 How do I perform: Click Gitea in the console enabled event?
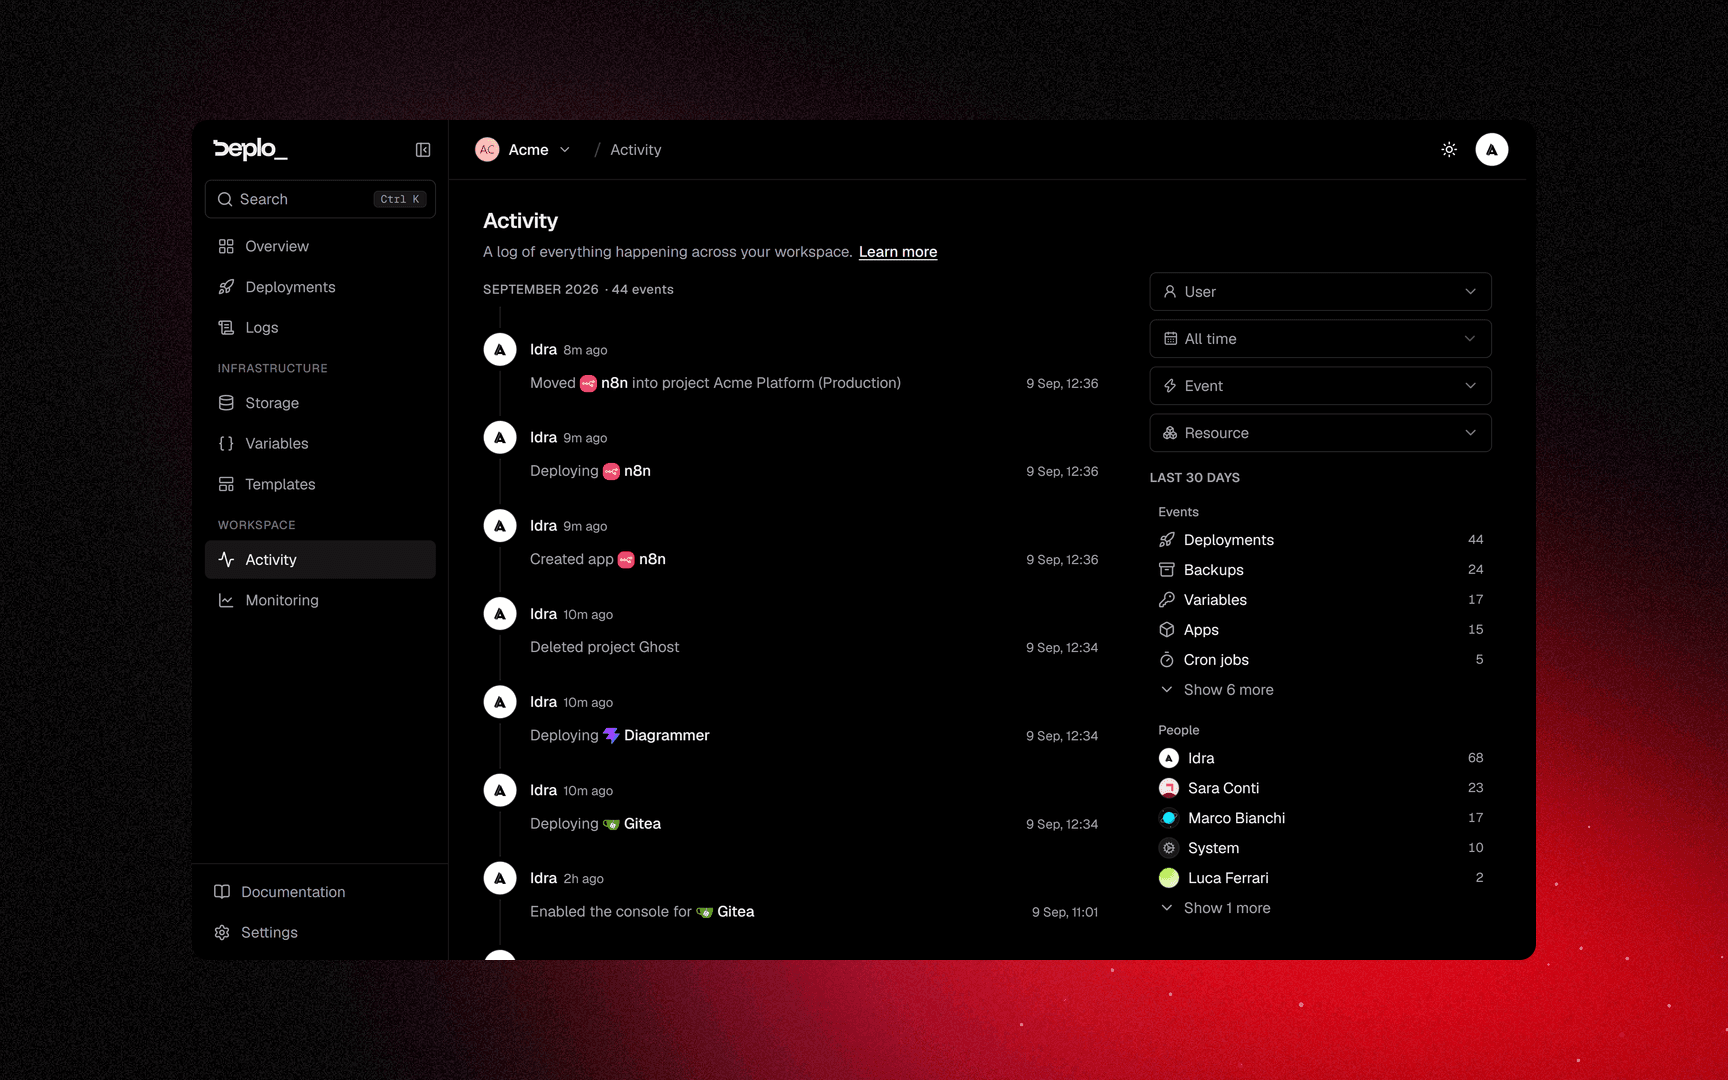[x=725, y=912]
